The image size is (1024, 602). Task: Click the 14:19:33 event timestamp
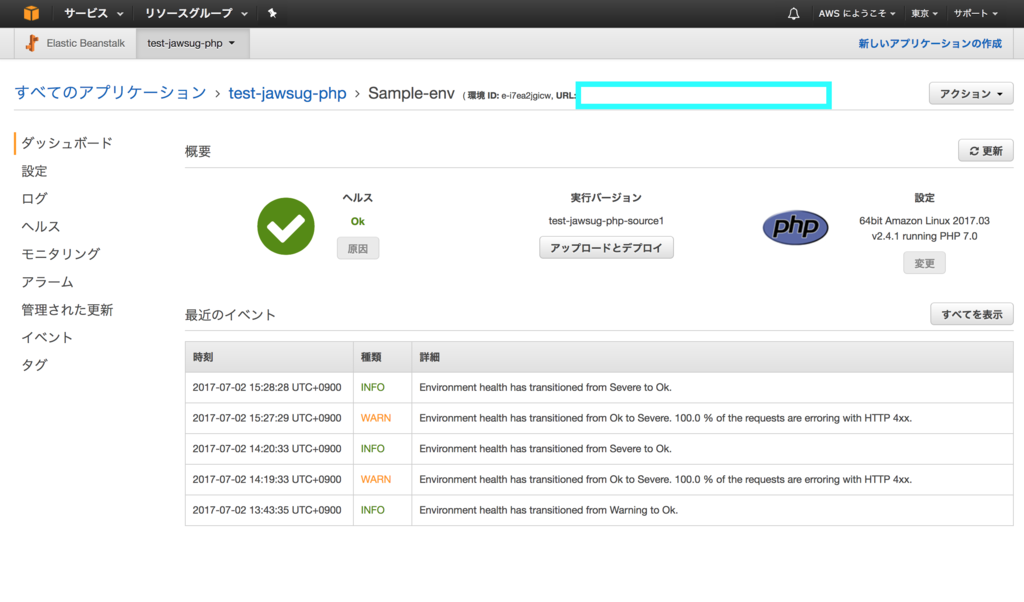266,479
